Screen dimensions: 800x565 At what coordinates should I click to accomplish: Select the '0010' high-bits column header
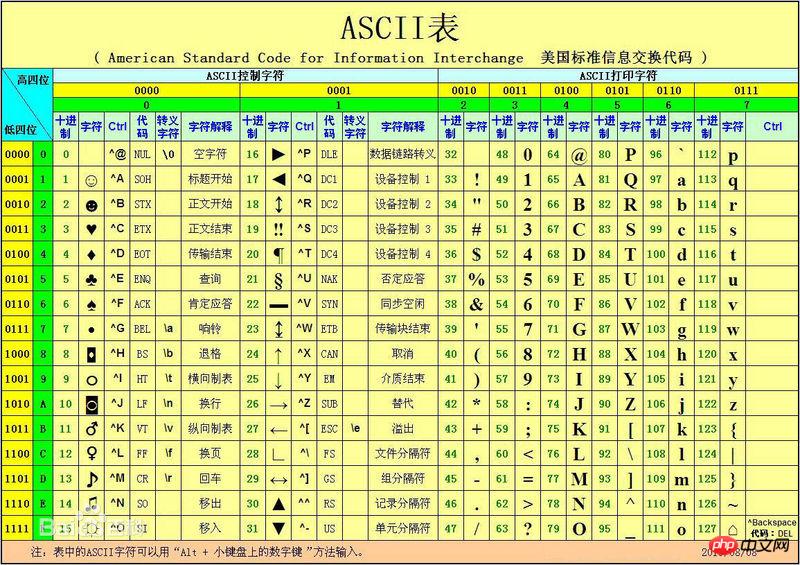click(x=464, y=90)
